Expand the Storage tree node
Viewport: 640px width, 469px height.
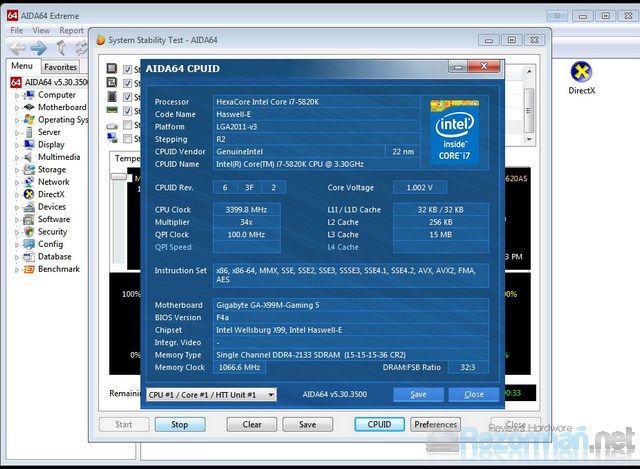[17, 171]
